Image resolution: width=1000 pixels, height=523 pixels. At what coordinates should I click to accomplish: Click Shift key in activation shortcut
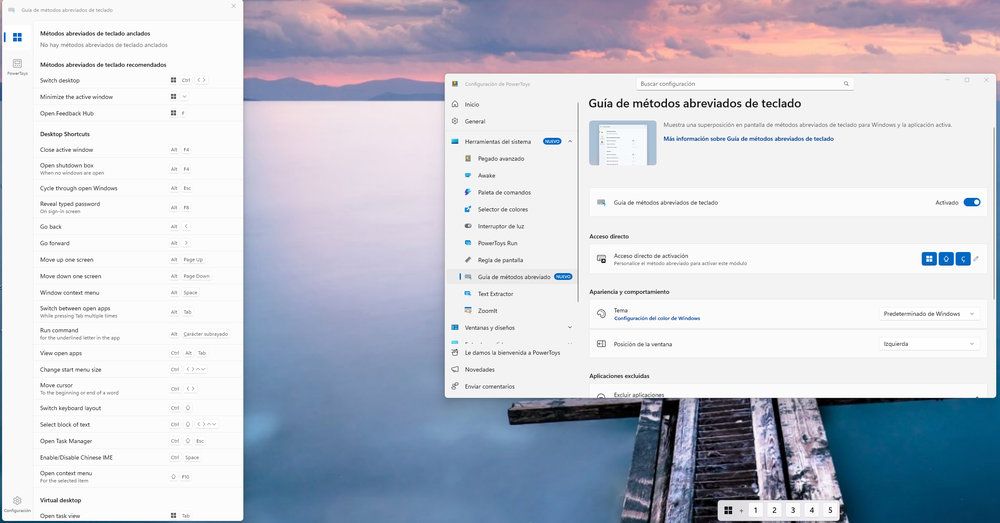pyautogui.click(x=946, y=258)
